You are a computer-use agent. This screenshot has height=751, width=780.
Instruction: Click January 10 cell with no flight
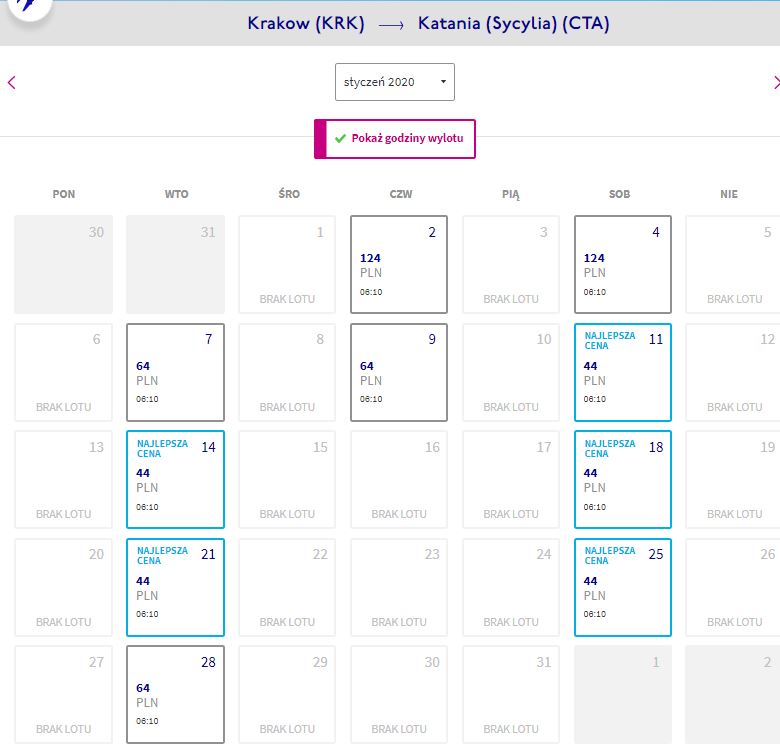click(x=511, y=373)
